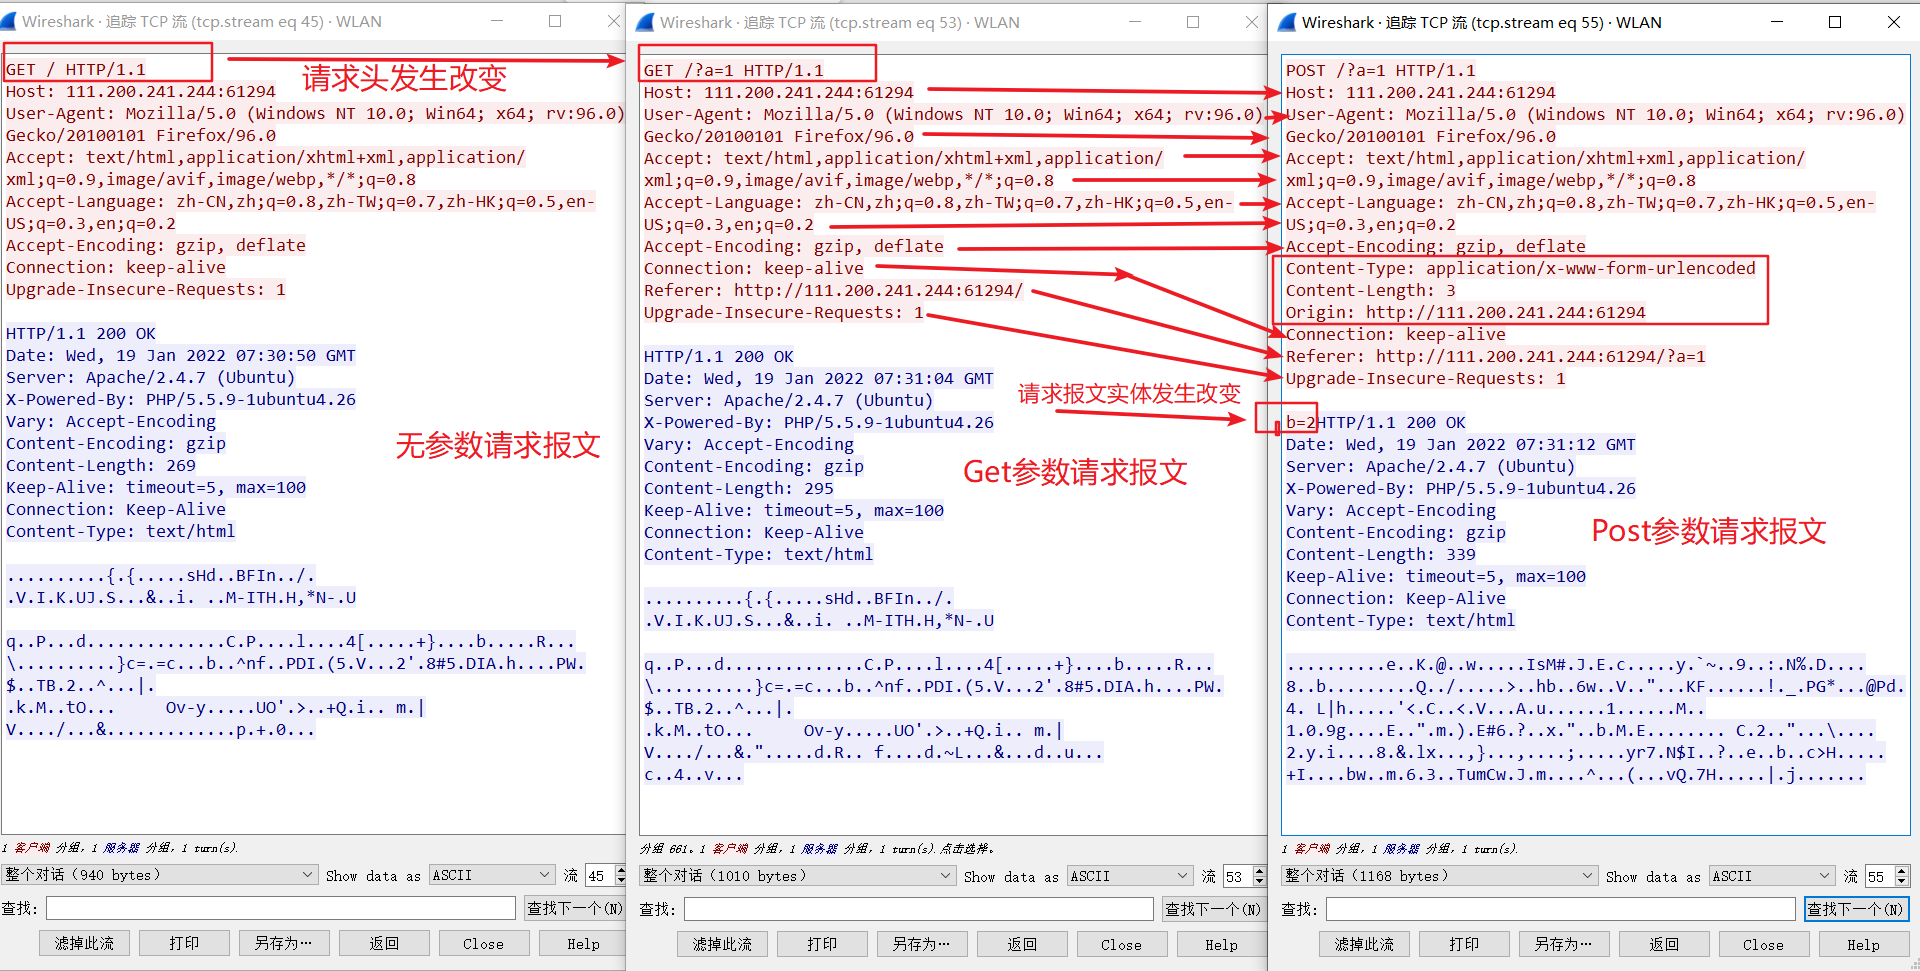1920x971 pixels.
Task: Click 打印 button in stream 55 window
Action: 1464,944
